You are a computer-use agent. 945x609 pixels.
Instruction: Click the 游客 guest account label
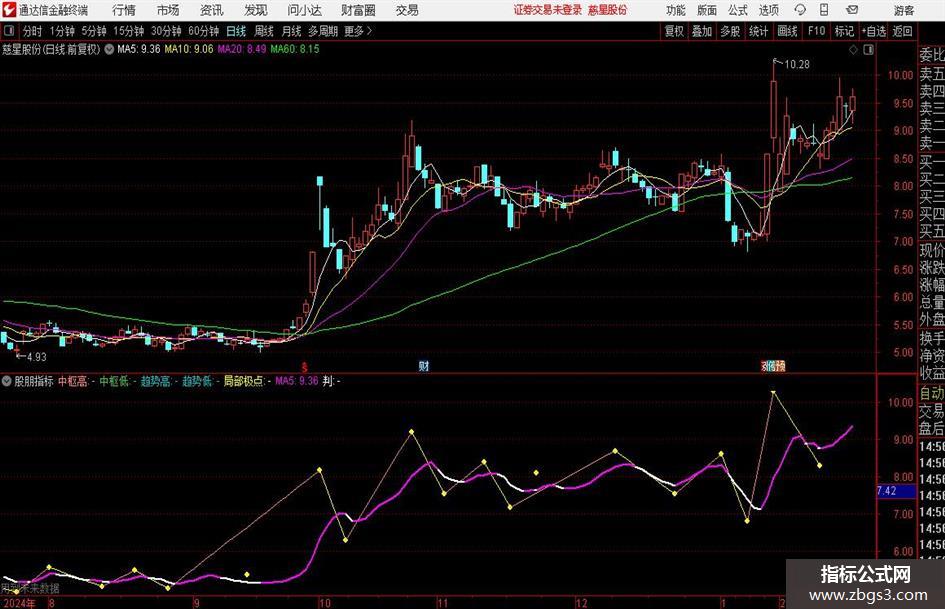[x=903, y=10]
